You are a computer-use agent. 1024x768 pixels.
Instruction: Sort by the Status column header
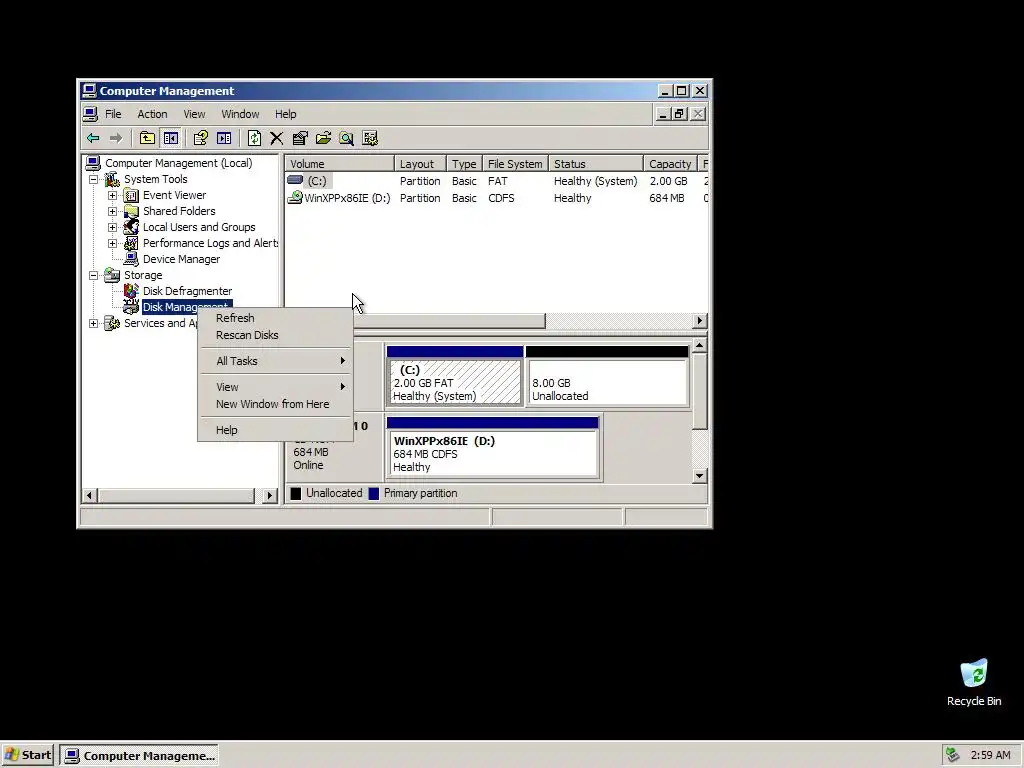[x=595, y=163]
